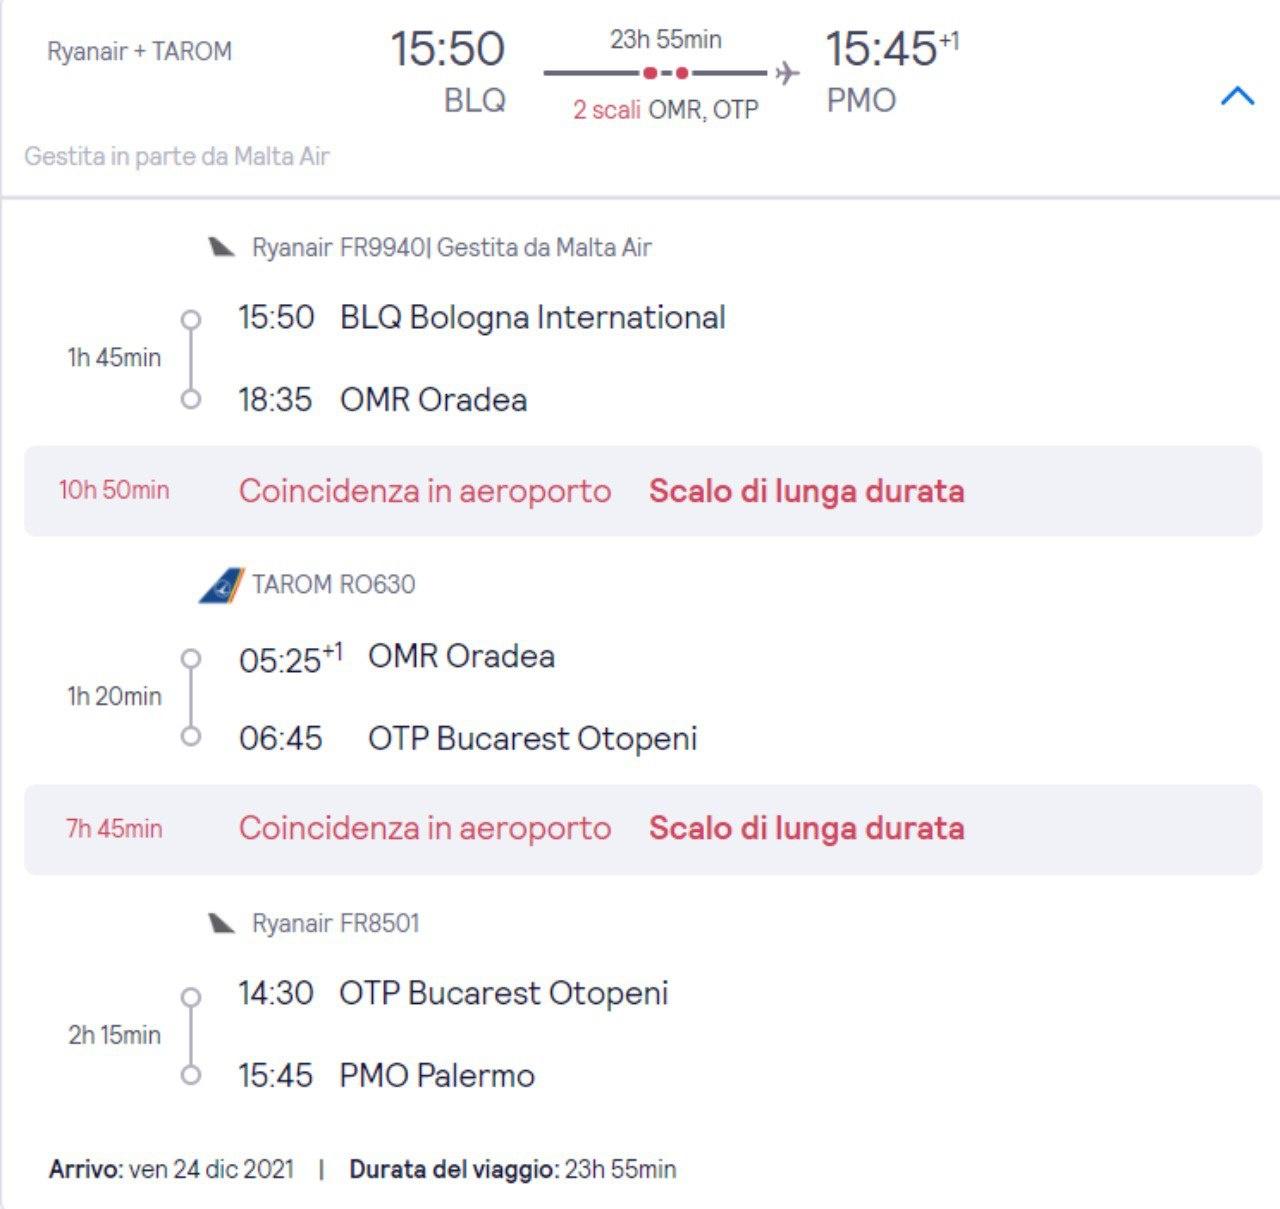This screenshot has height=1209, width=1280.
Task: Click the TAROM logo beside RO630
Action: 221,585
